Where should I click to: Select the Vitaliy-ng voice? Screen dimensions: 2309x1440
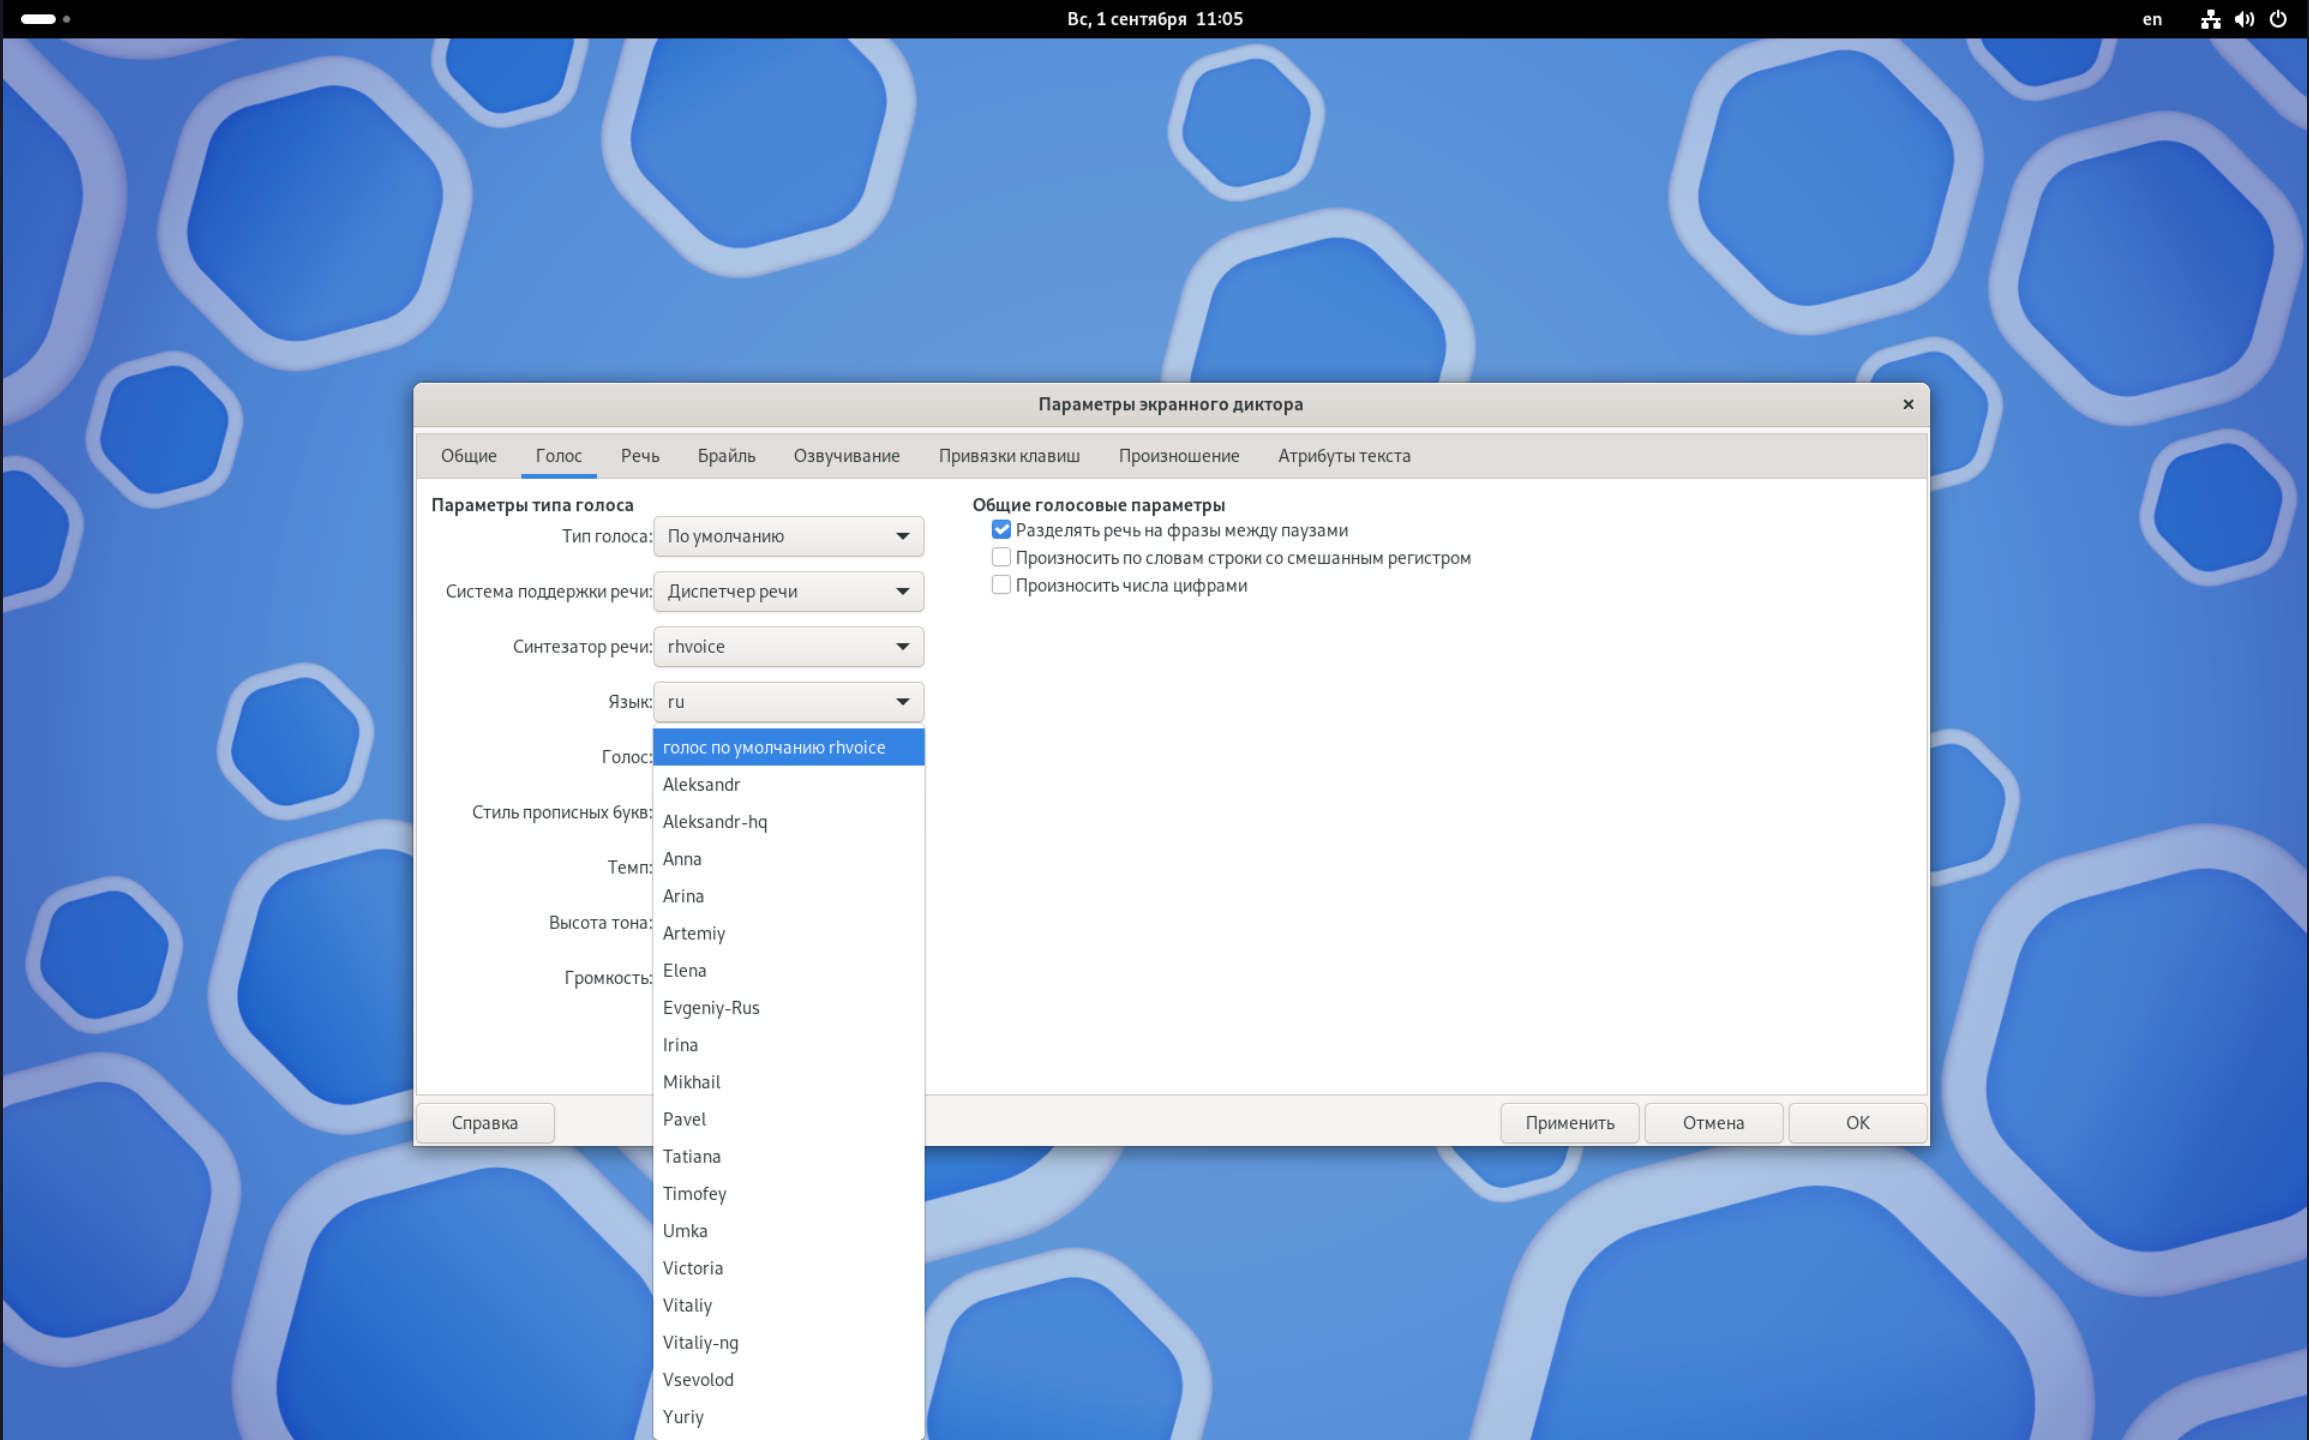(x=788, y=1342)
